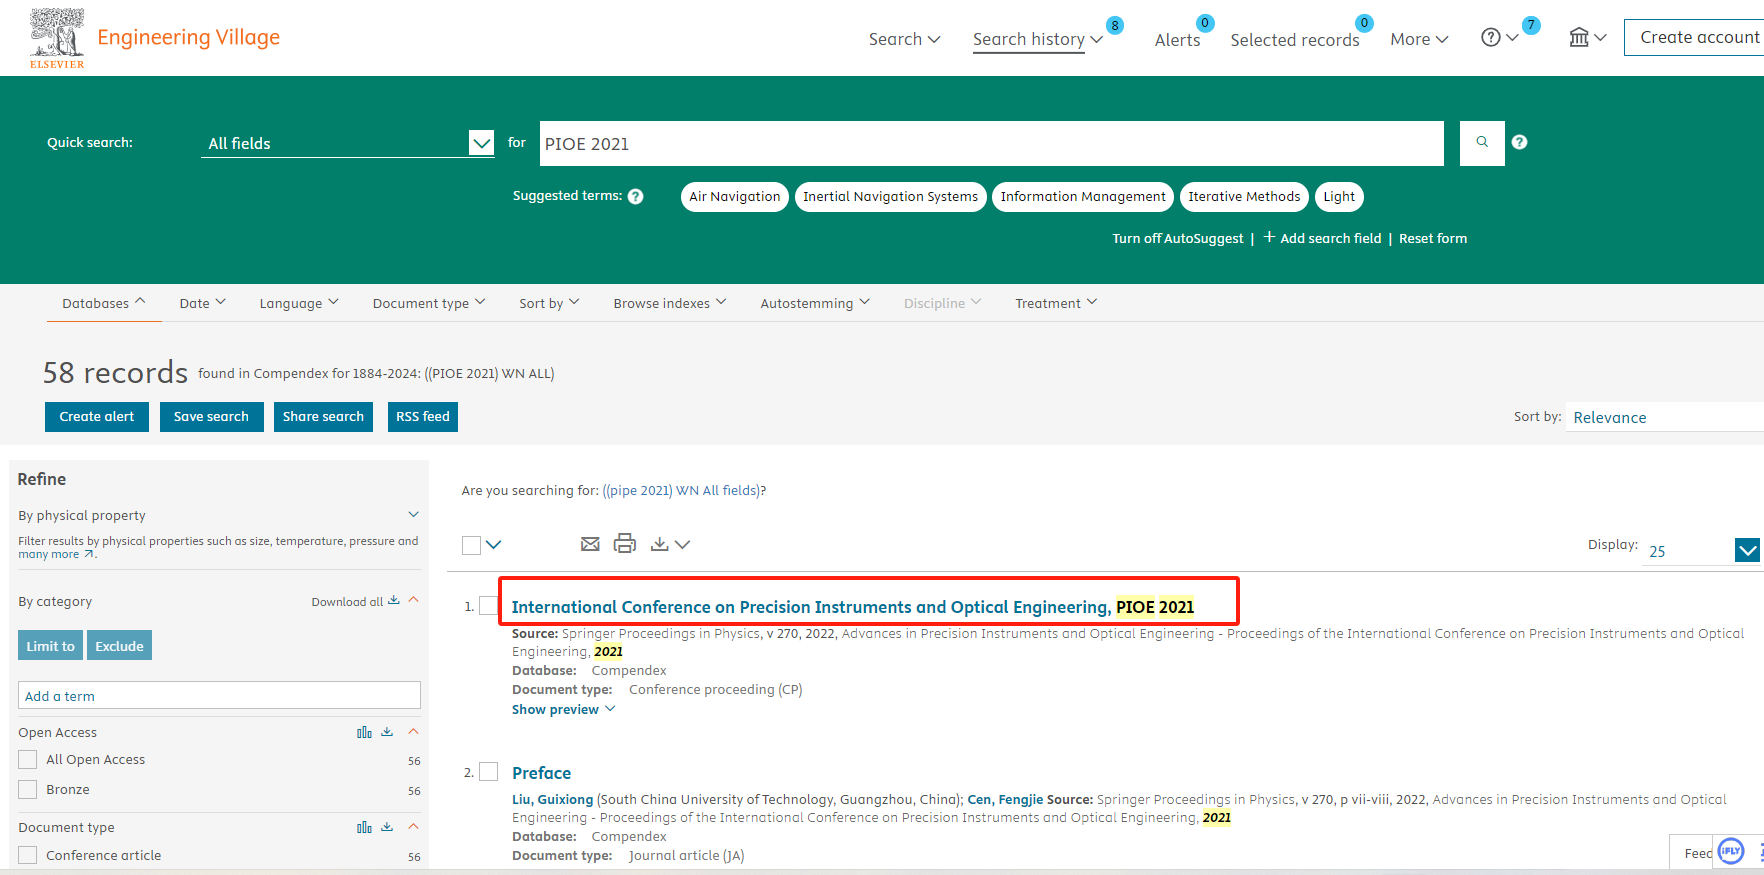This screenshot has height=875, width=1764.
Task: Open Search history menu
Action: [1038, 39]
